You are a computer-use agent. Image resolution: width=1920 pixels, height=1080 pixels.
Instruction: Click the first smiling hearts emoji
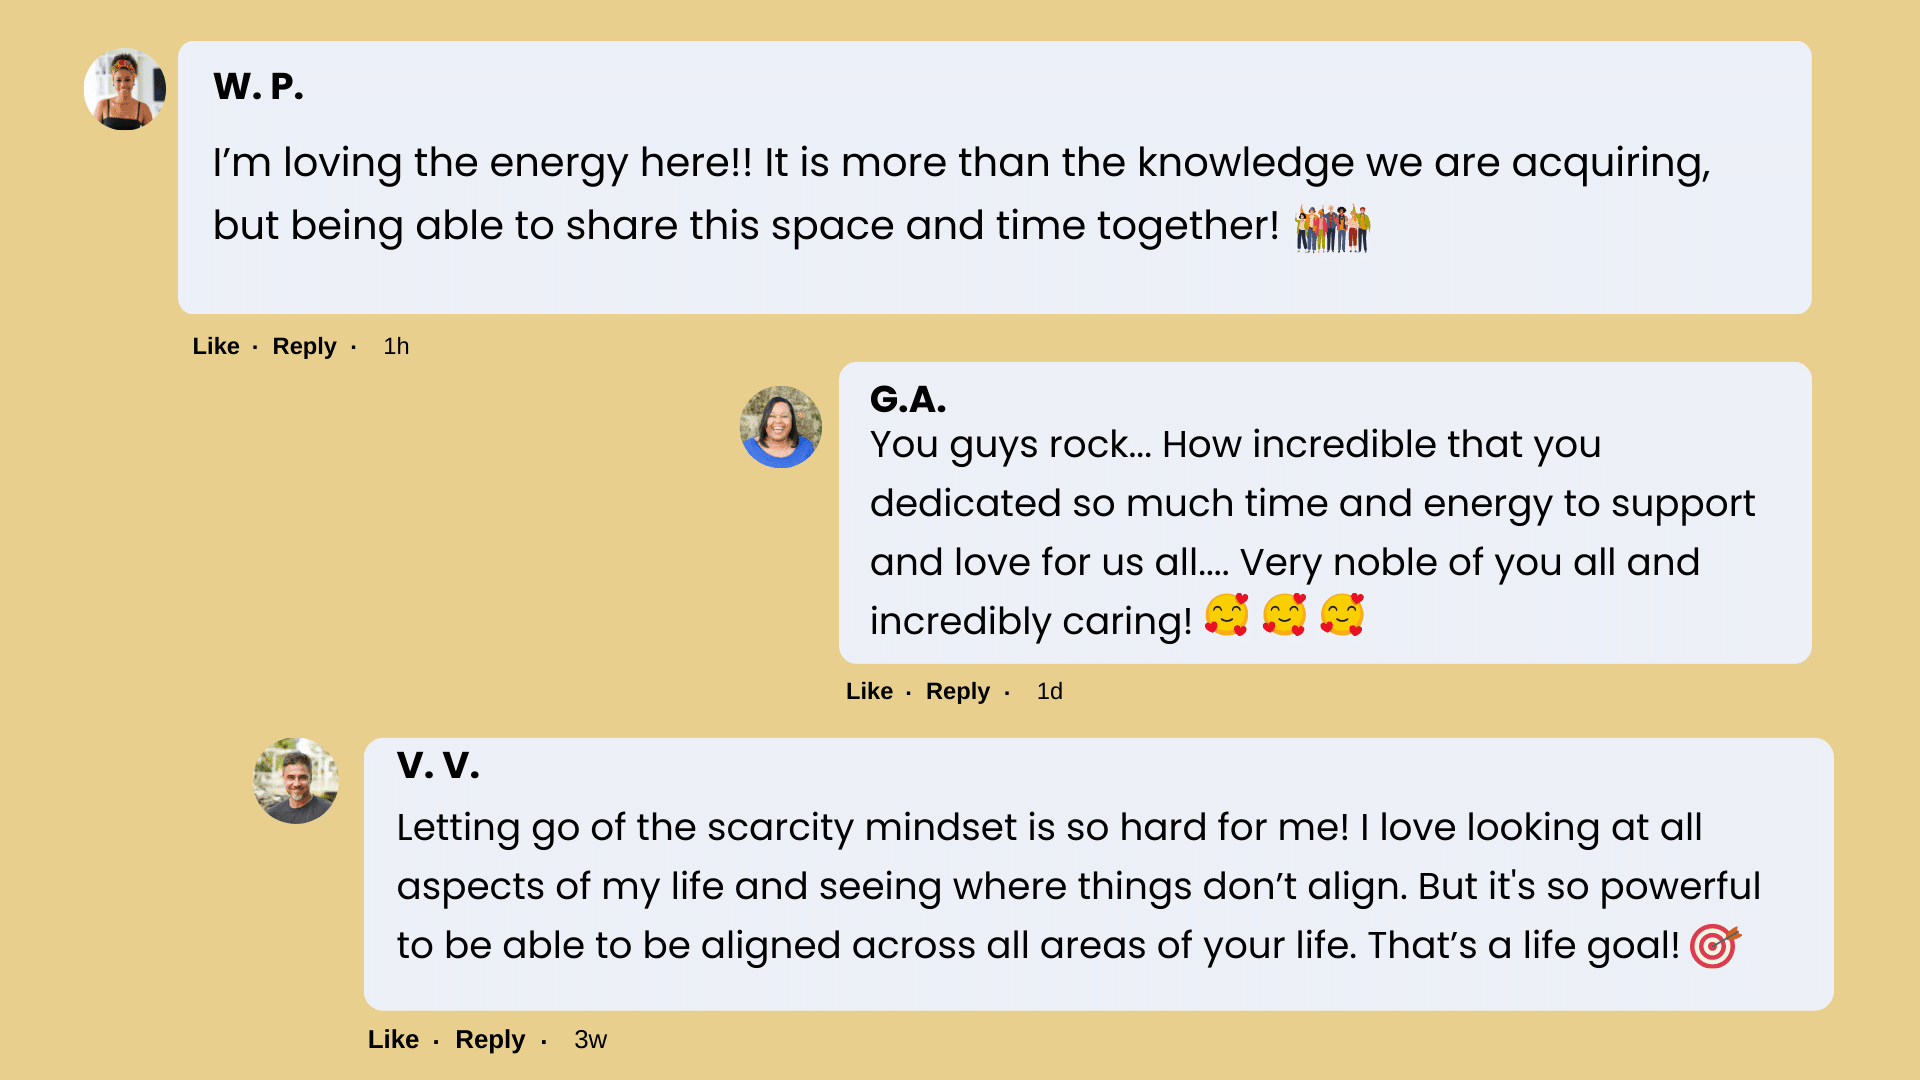(x=1227, y=615)
